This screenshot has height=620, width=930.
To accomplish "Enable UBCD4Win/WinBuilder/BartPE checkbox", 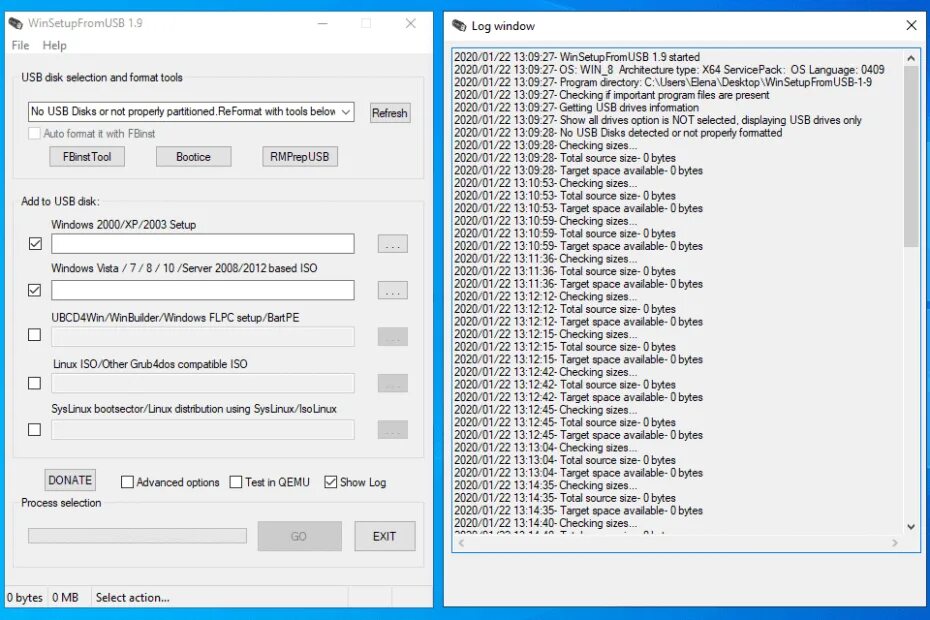I will click(x=34, y=335).
